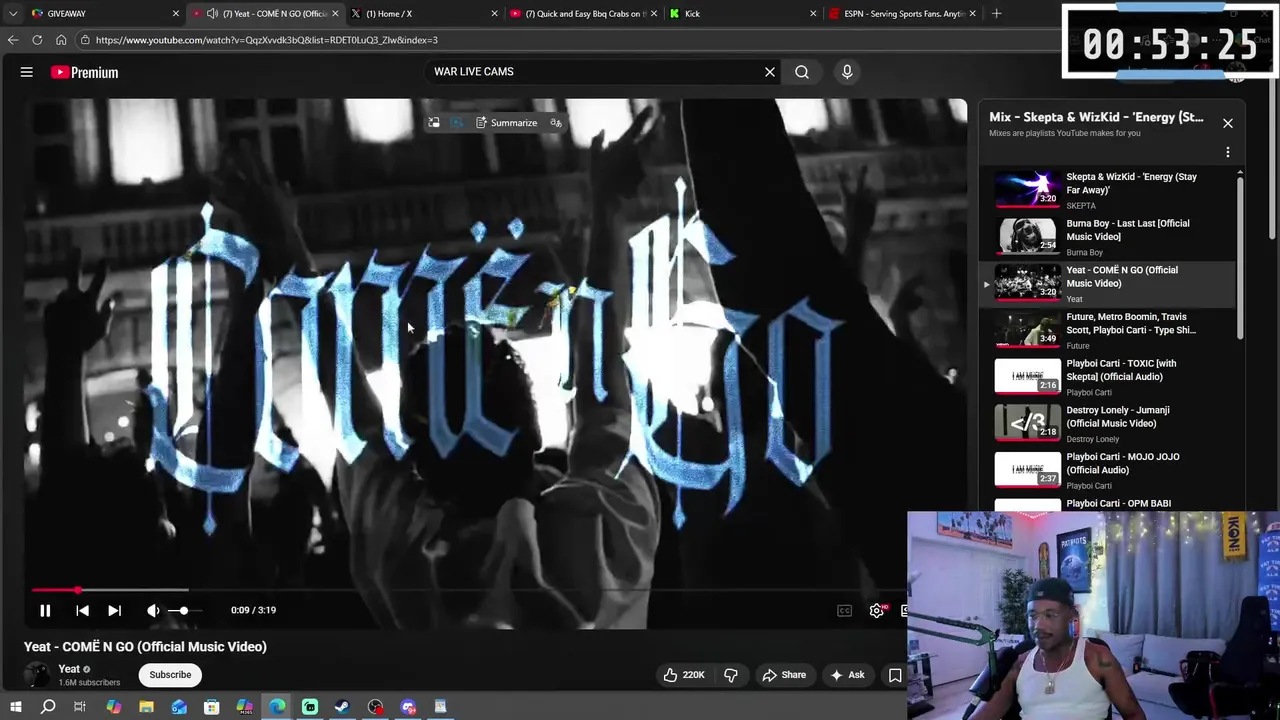
Task: Open the YouTube guide hamburger menu
Action: pos(27,72)
